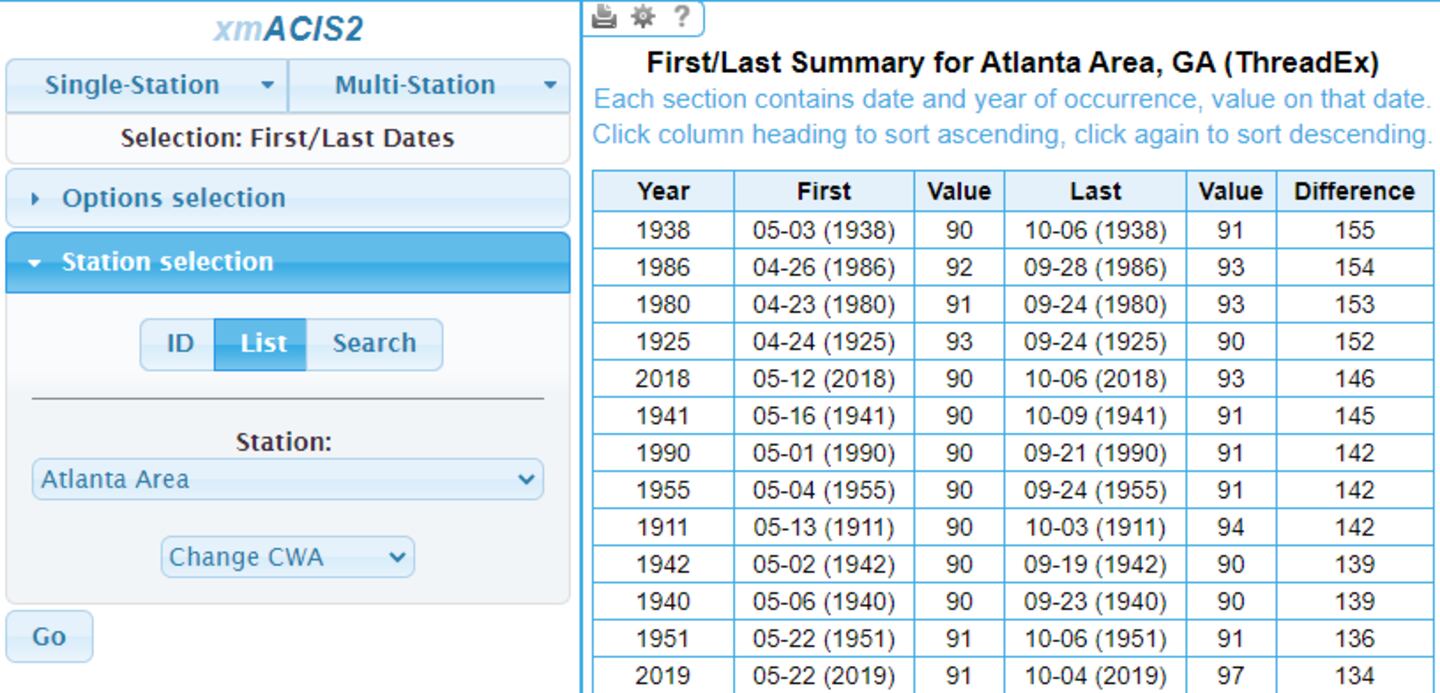
Task: Sort table by Last column heading
Action: point(1095,191)
